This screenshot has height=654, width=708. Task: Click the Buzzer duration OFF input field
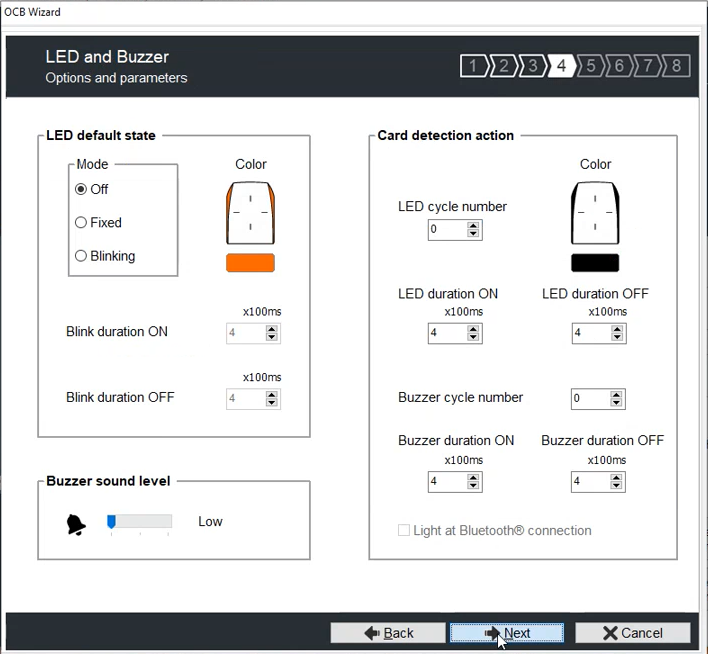click(x=588, y=482)
